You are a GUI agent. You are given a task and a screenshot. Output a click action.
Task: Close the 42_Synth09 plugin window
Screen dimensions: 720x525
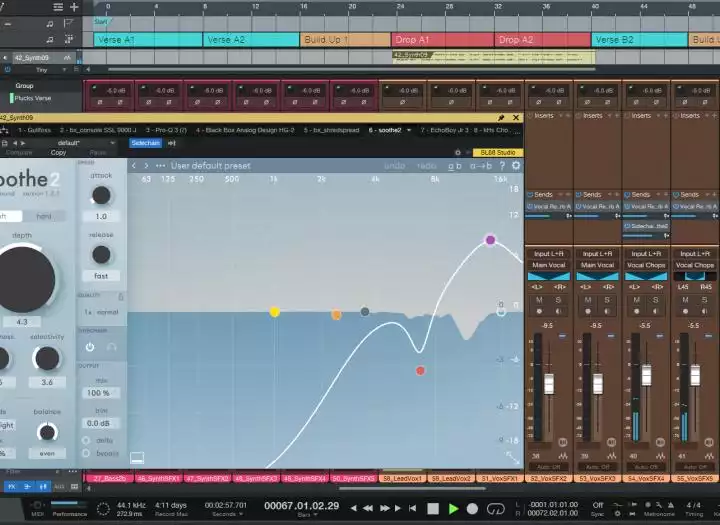click(516, 118)
